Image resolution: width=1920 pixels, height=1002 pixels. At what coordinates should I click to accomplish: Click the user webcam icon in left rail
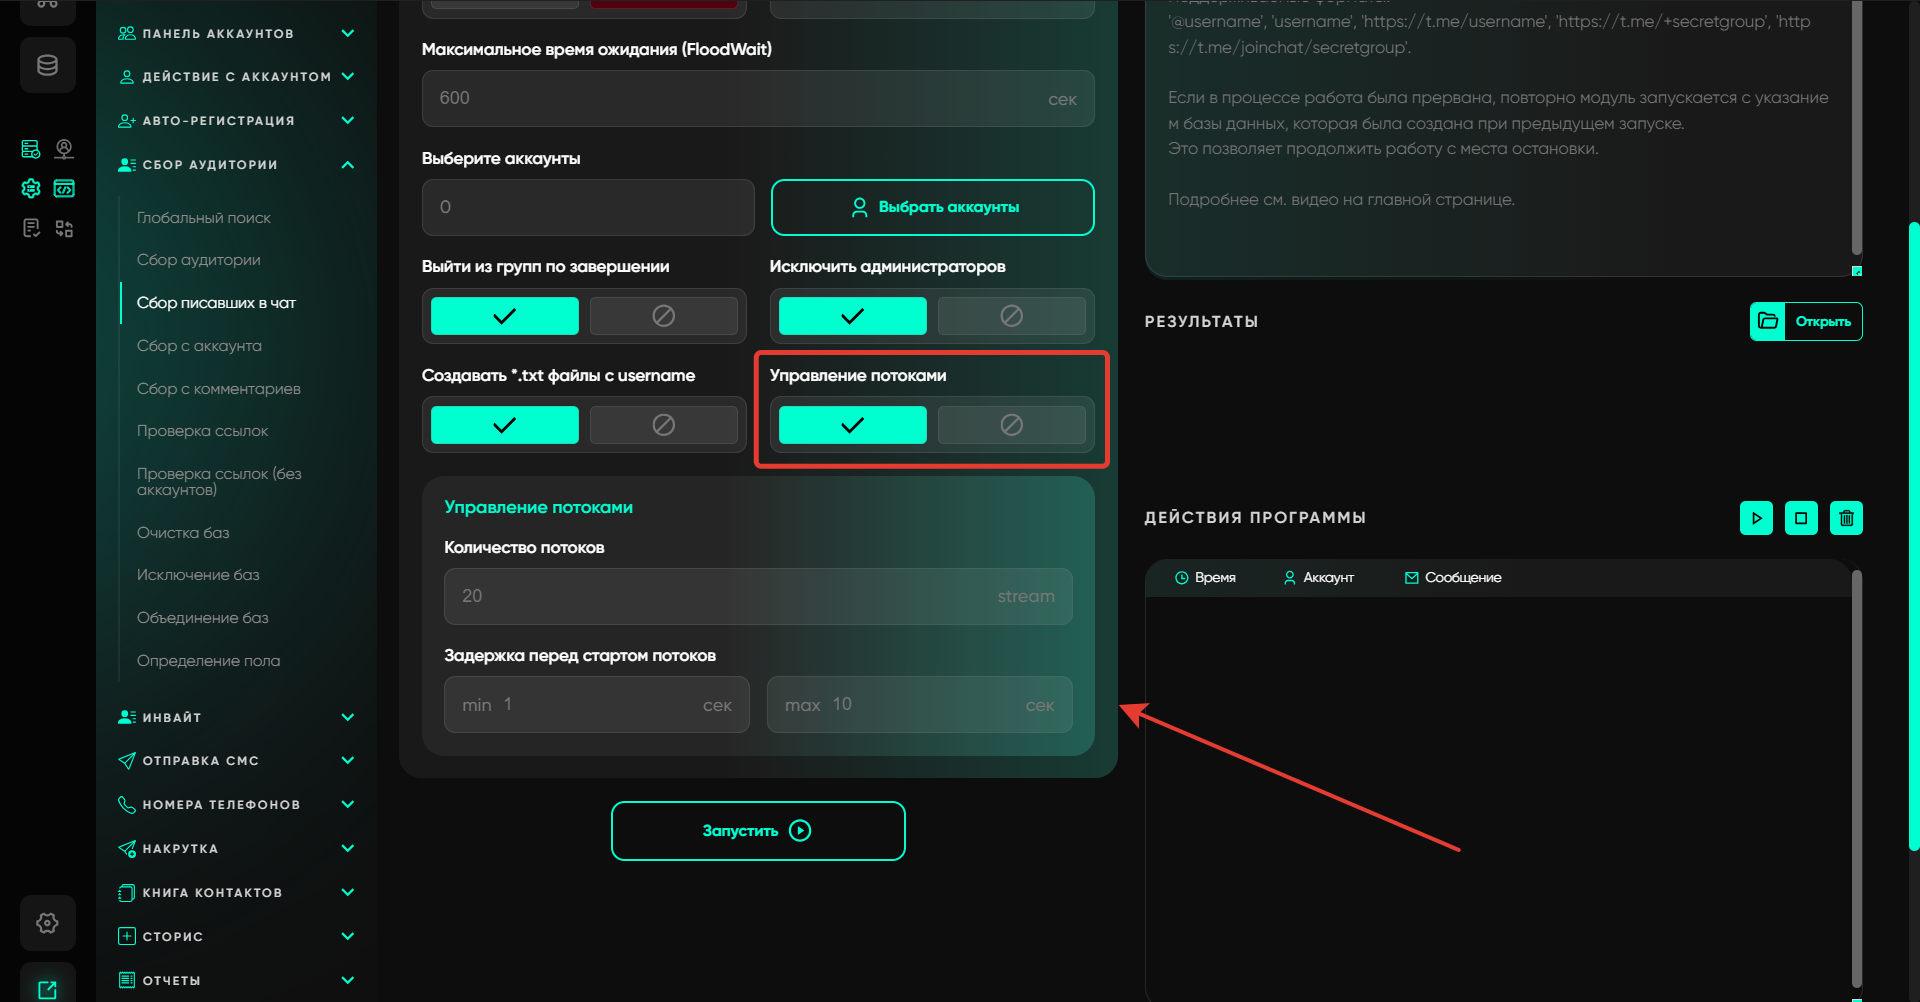point(64,149)
